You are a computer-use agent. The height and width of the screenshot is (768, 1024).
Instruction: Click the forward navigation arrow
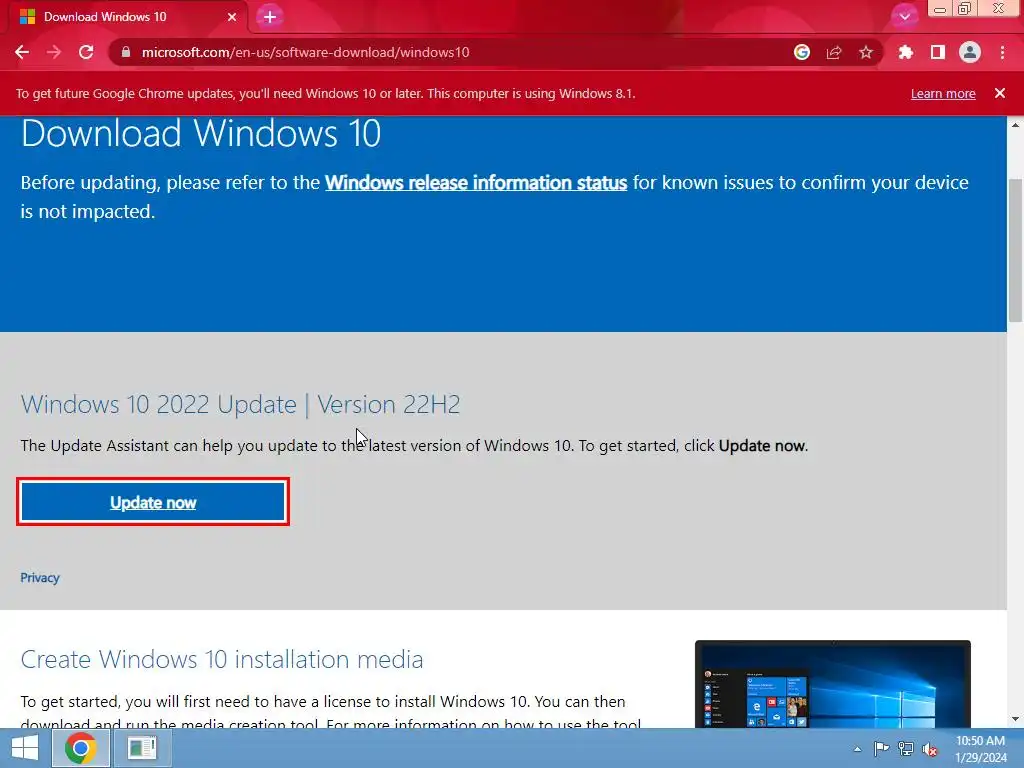click(54, 52)
